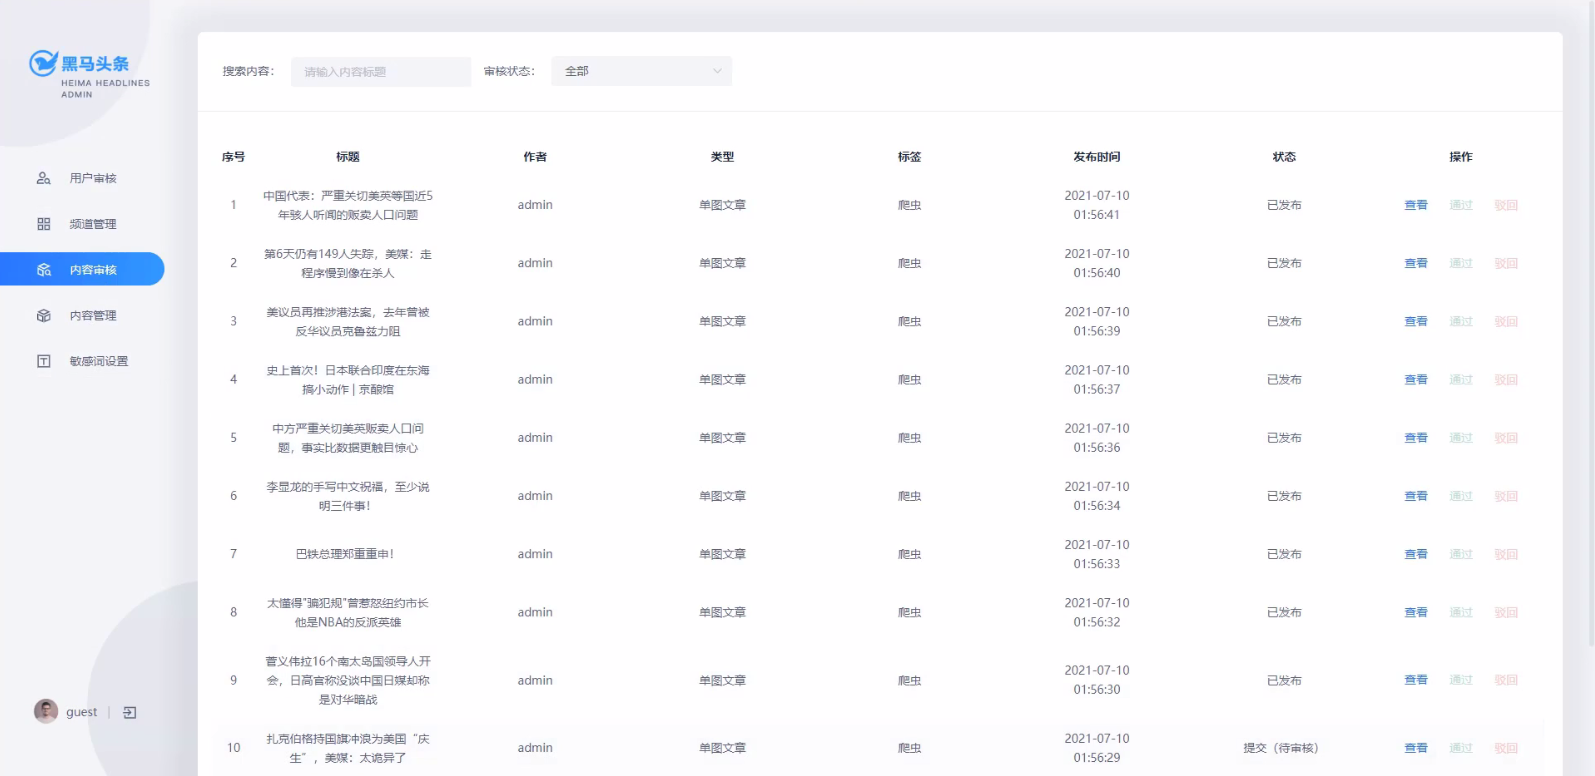Open the 审核状态 dropdown showing 全部
Viewport: 1595px width, 776px height.
tap(641, 71)
